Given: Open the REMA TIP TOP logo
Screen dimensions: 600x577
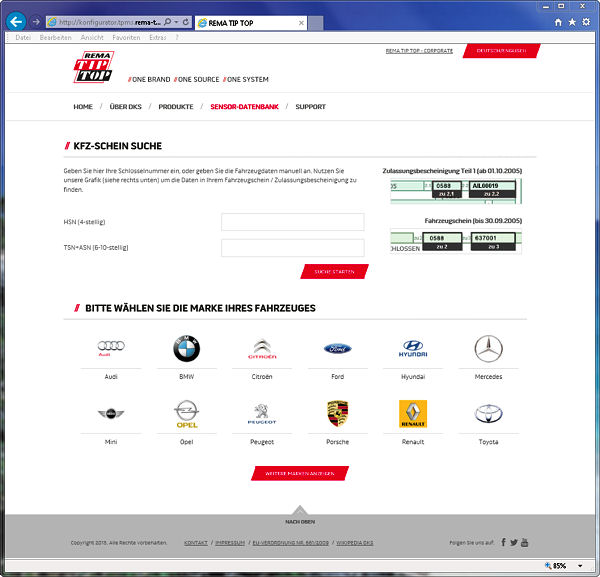Looking at the screenshot, I should tap(94, 67).
